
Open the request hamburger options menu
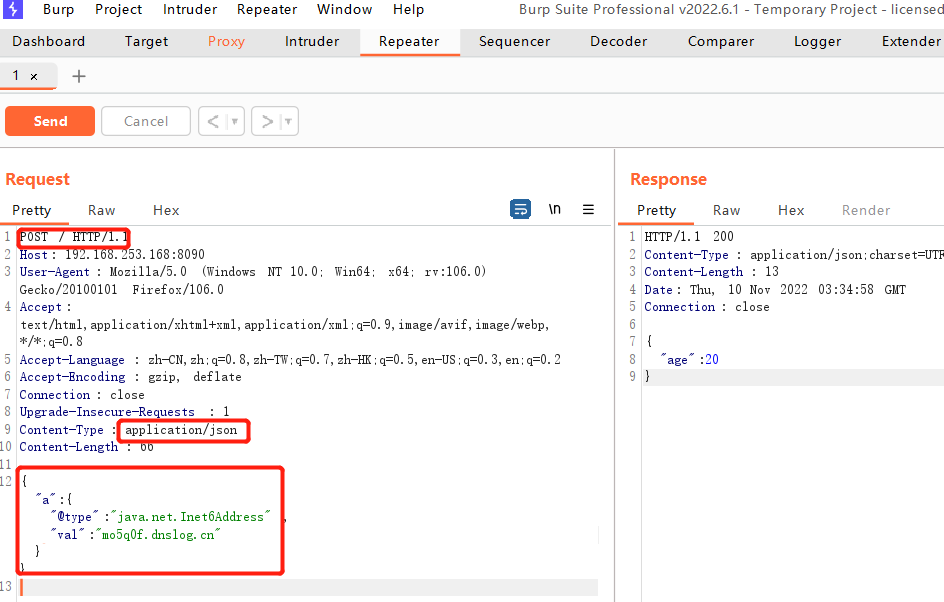click(x=588, y=209)
